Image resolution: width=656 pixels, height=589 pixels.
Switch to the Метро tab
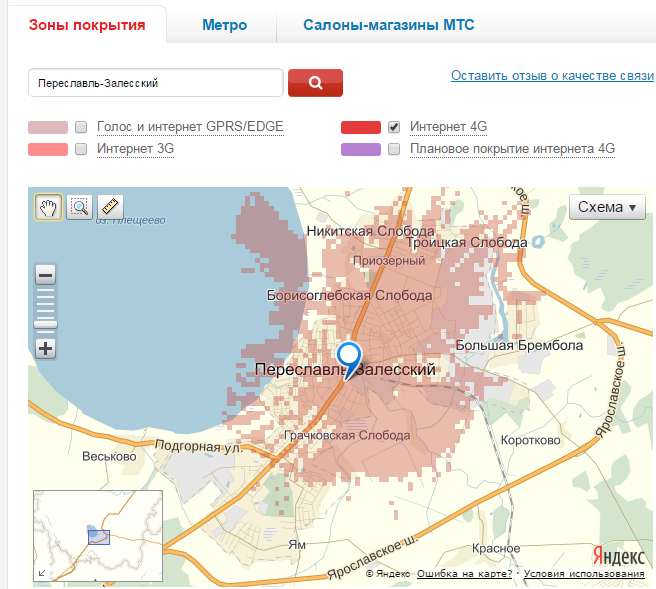point(224,25)
